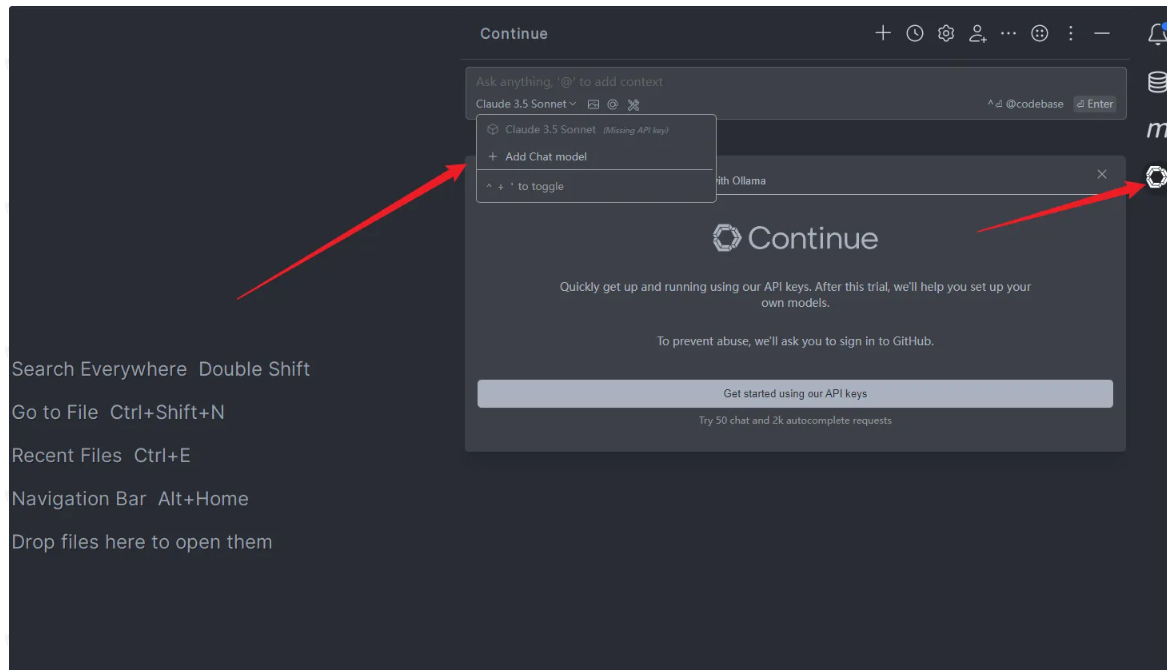Open session history clock icon
The width and height of the screenshot is (1167, 670).
915,33
